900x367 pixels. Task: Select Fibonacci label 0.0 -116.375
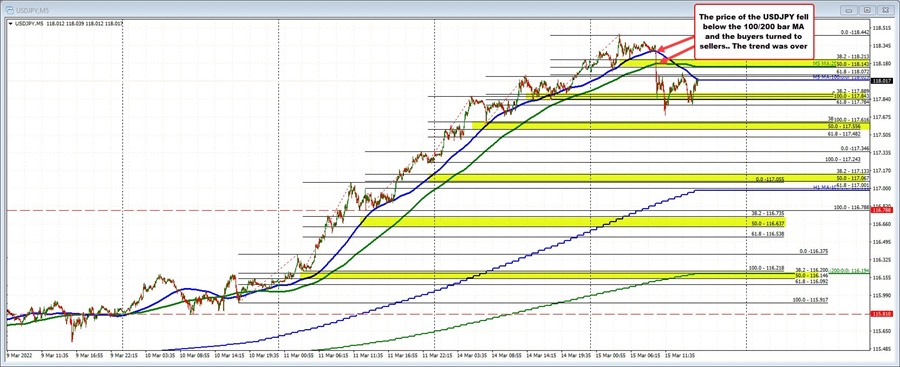(814, 252)
